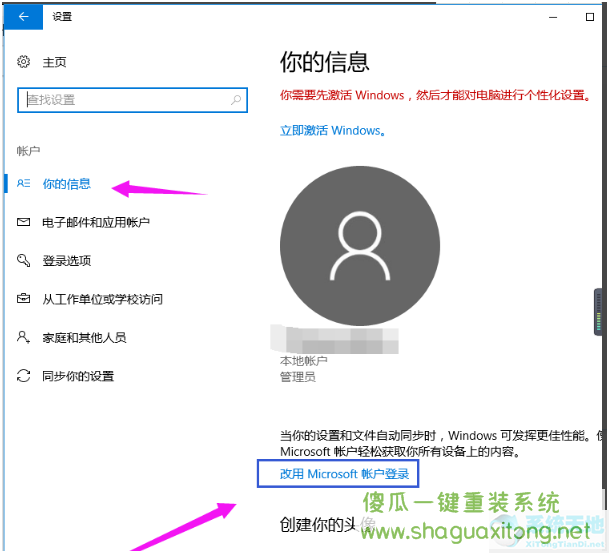609x553 pixels.
Task: Click the 管理员 label
Action: [x=298, y=377]
